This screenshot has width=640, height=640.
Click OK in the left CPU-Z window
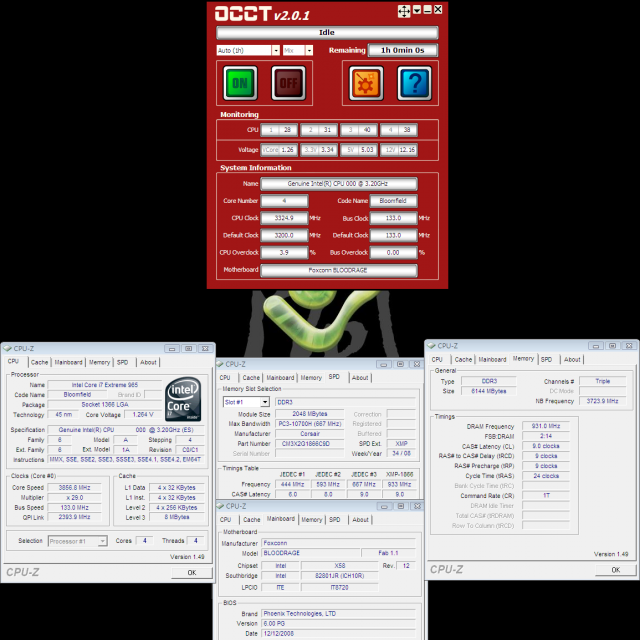(x=192, y=573)
